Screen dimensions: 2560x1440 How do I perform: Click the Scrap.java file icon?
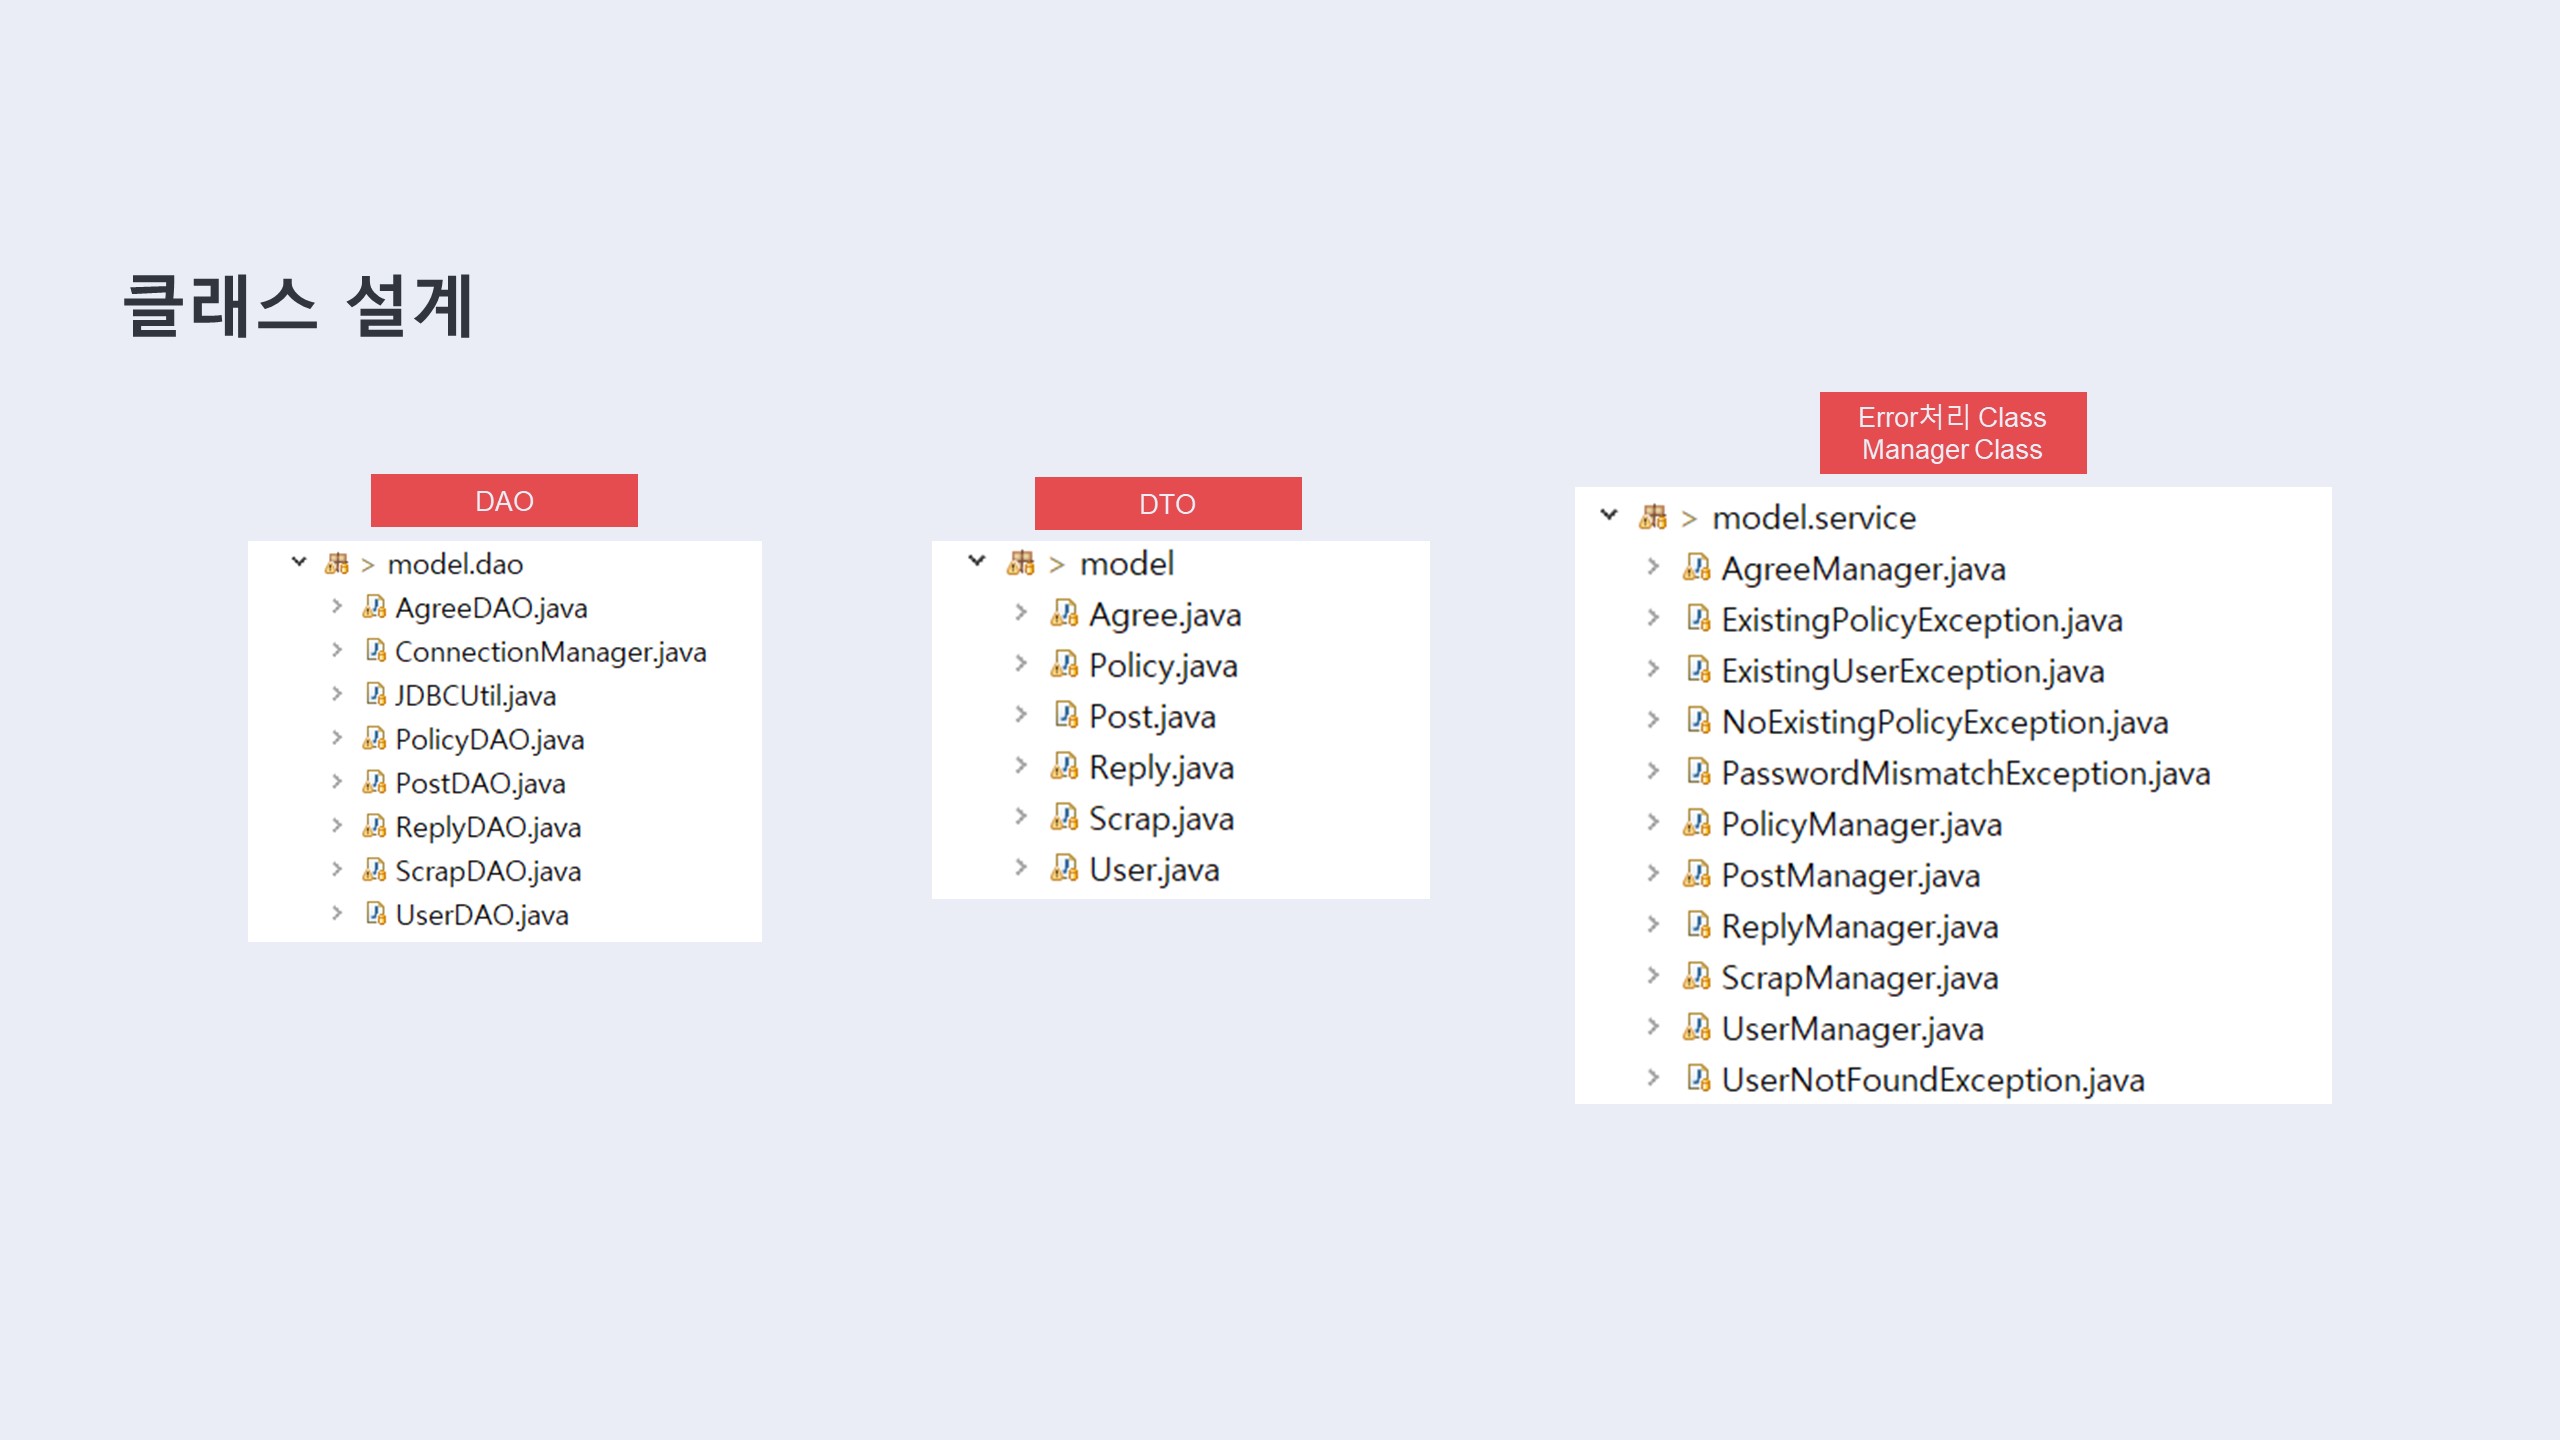pos(1064,818)
